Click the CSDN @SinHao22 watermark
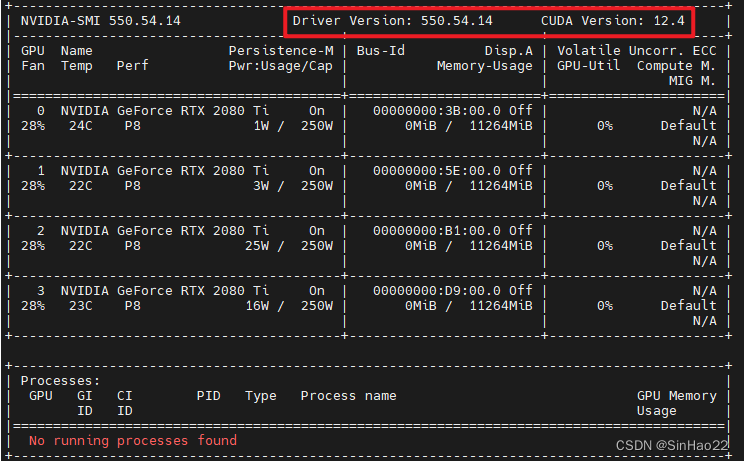 (671, 445)
